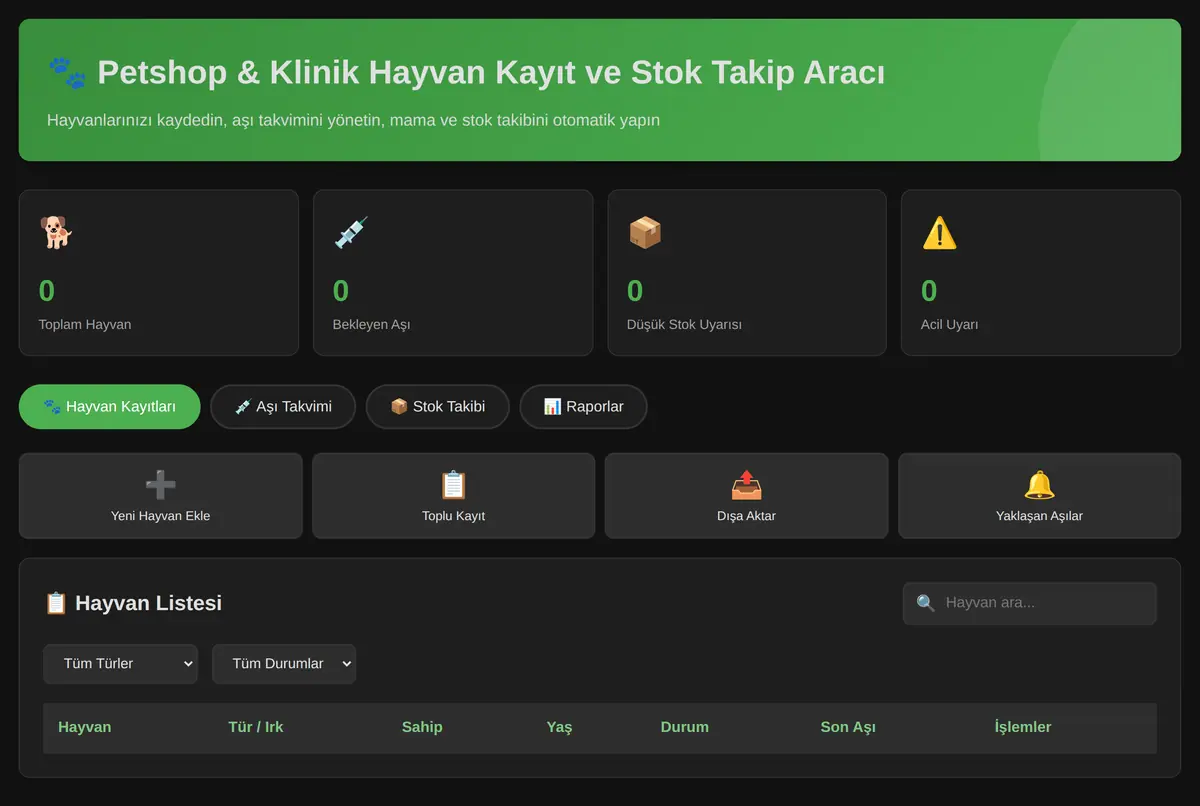This screenshot has width=1200, height=806.
Task: Click the Yaklaşan Aşılar label
Action: pos(1039,516)
